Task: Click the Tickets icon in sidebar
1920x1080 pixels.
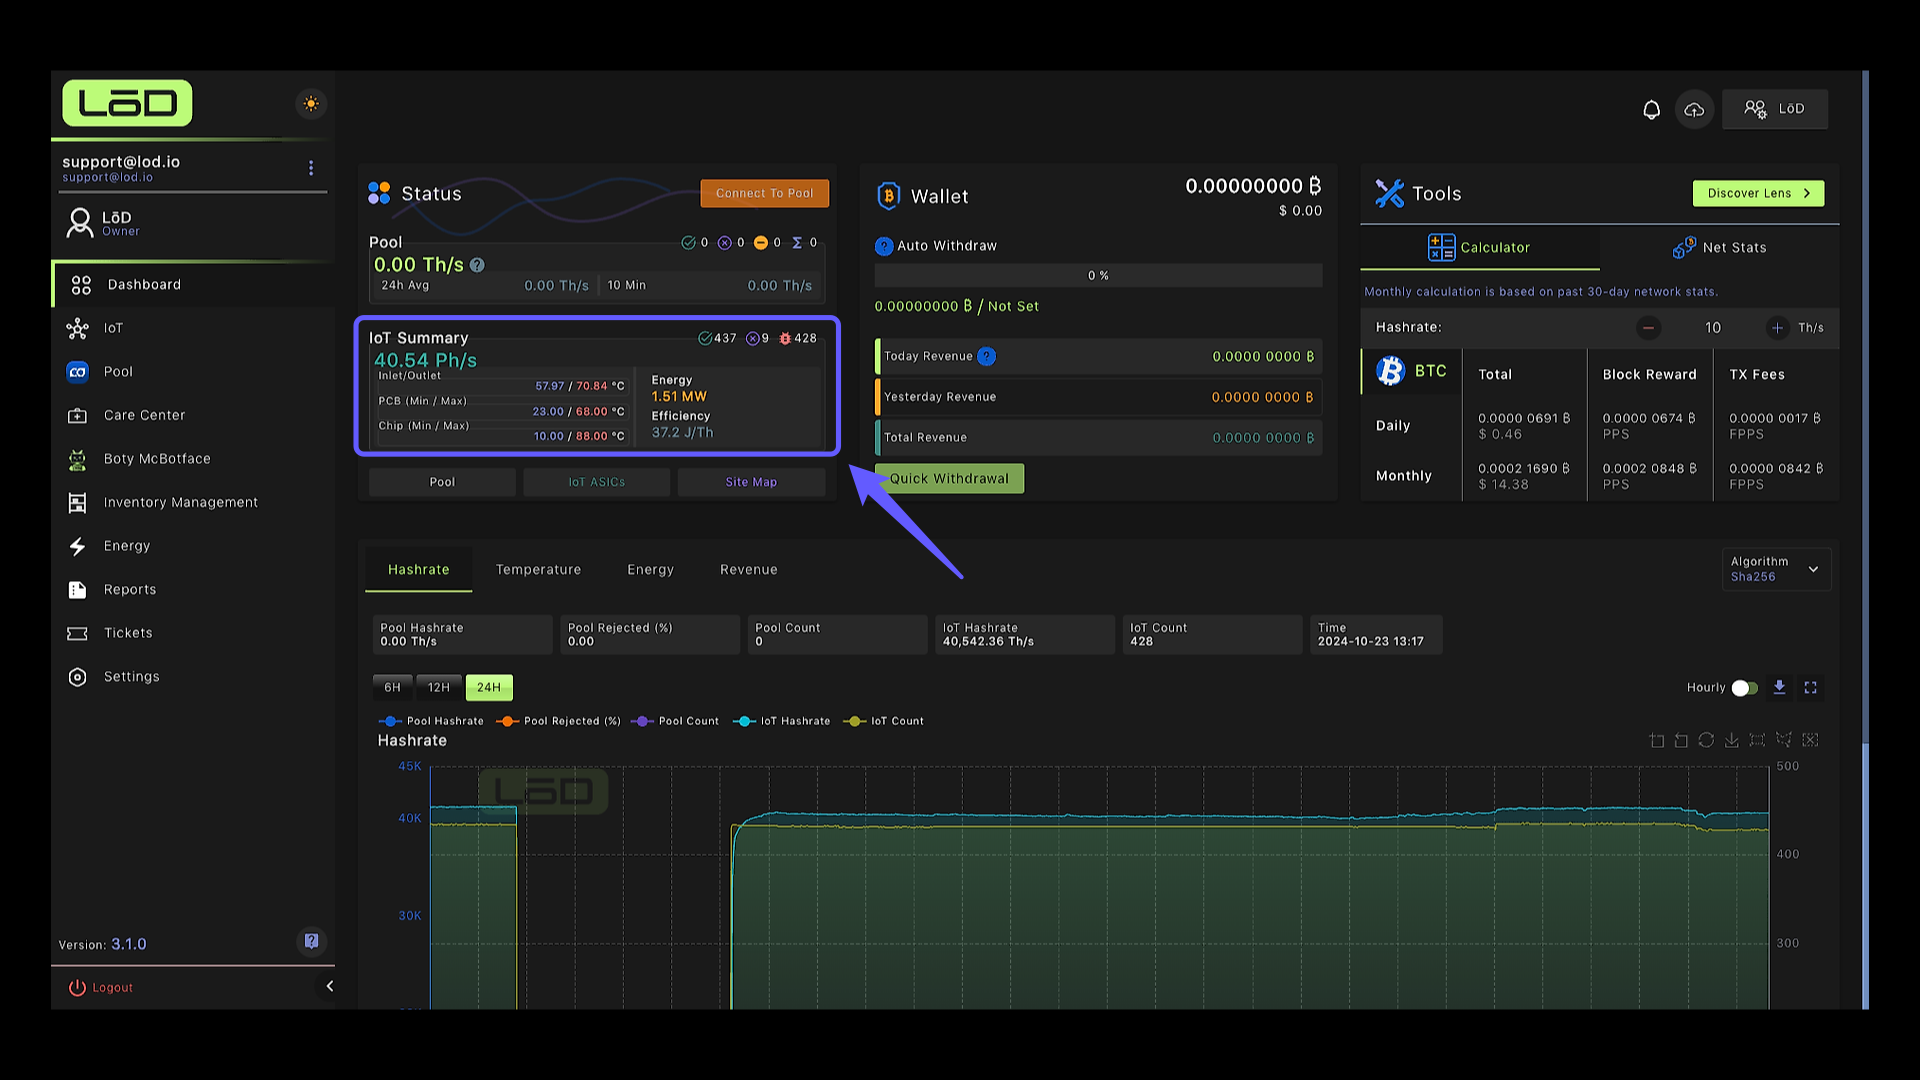Action: pos(77,633)
